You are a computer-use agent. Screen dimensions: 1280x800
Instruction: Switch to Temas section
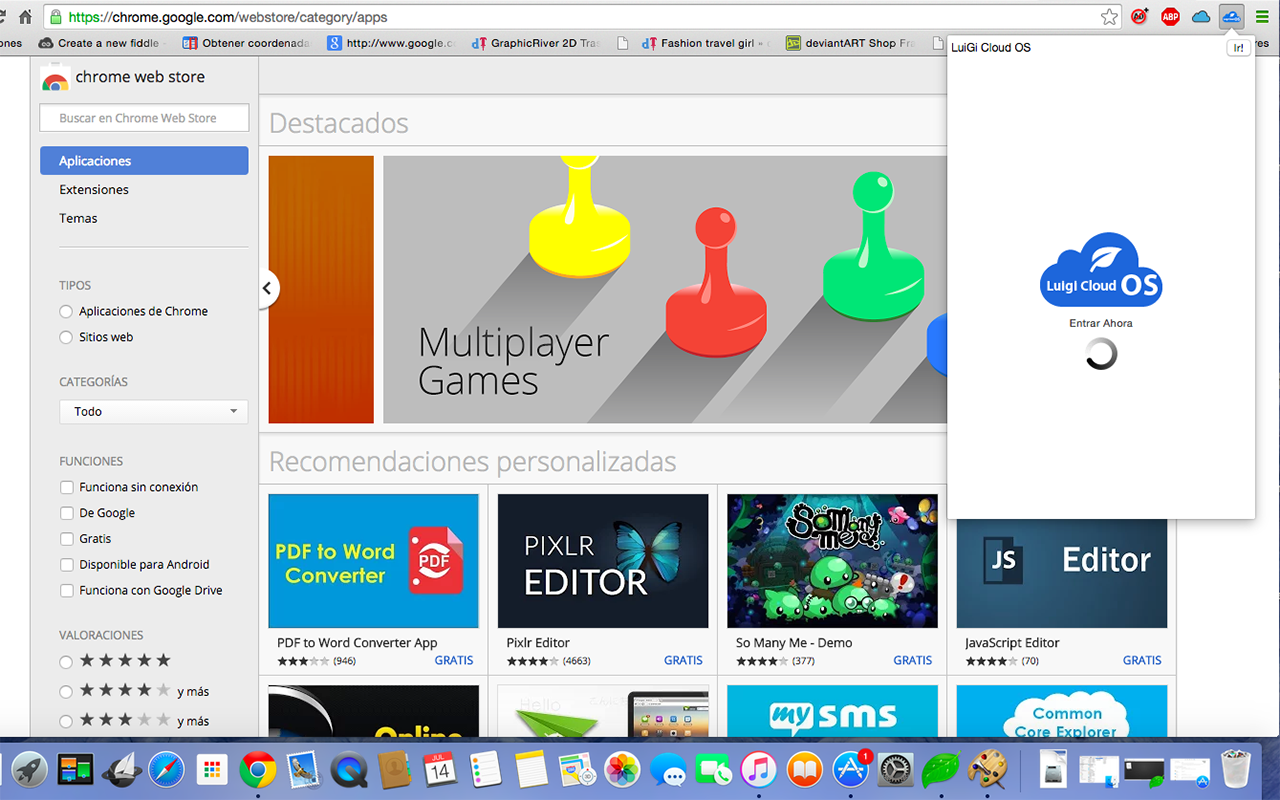[x=78, y=218]
